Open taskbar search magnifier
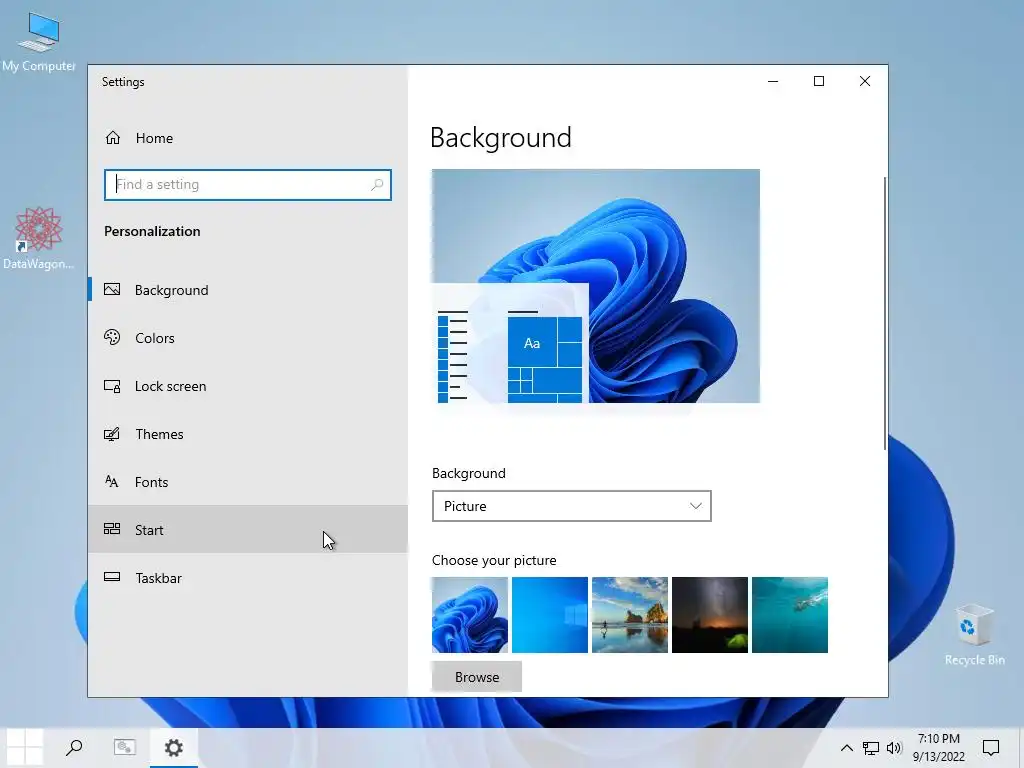 coord(74,747)
